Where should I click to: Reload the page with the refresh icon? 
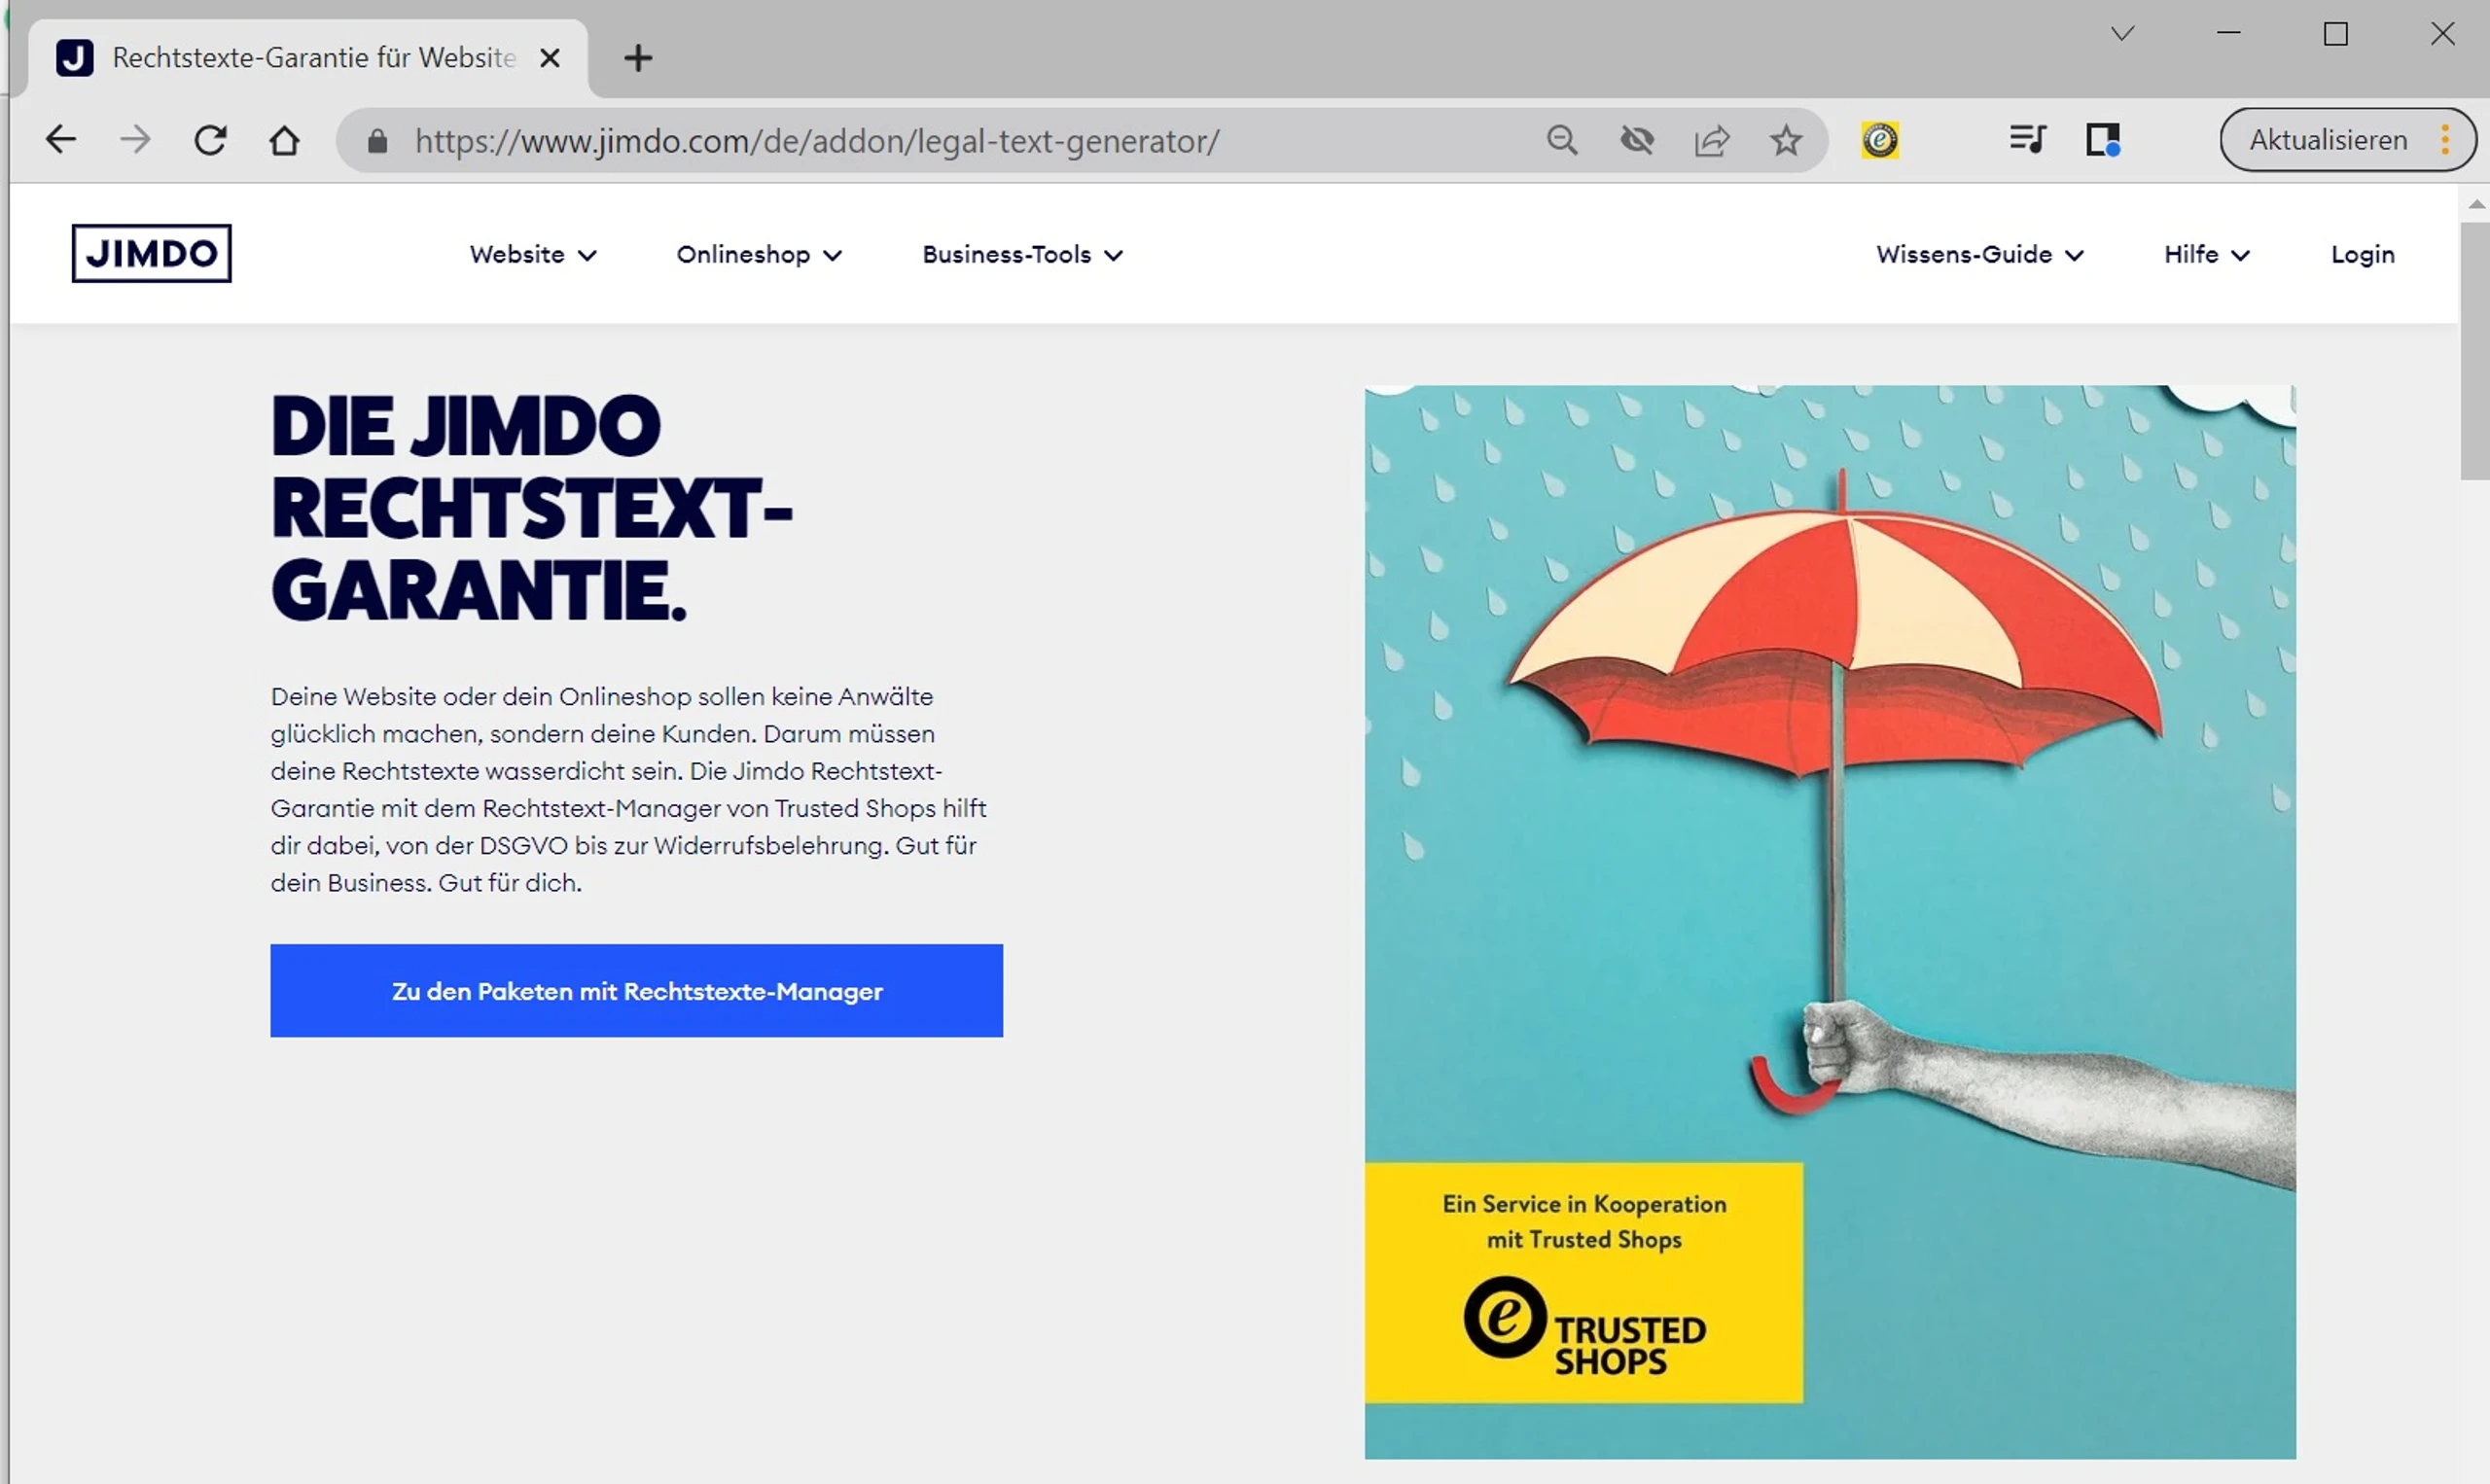(x=210, y=140)
